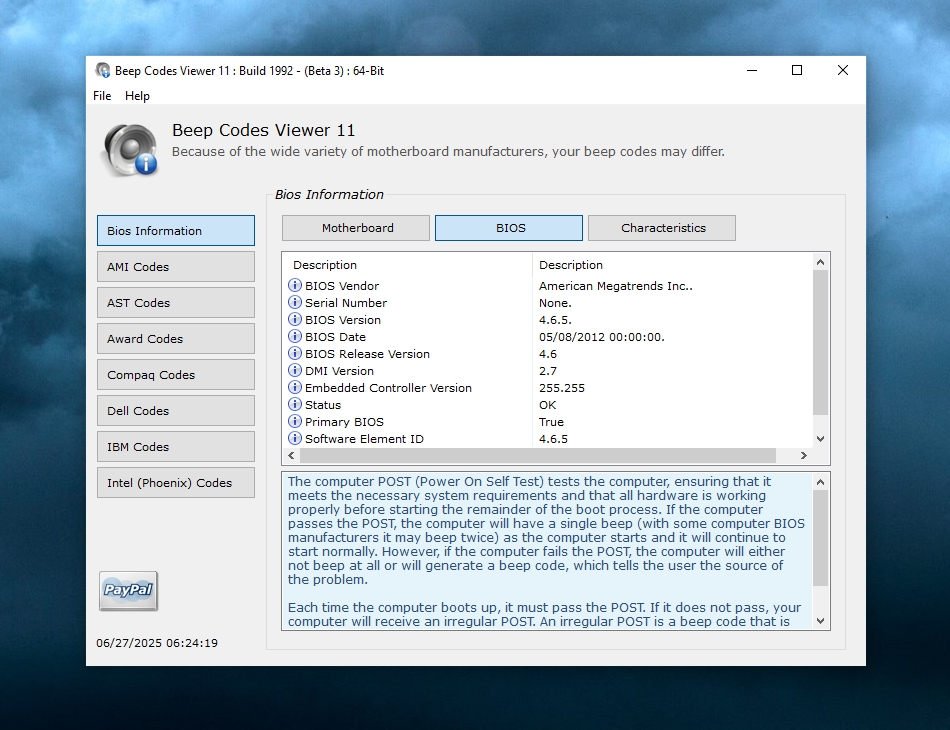Screen dimensions: 950x730
Task: Click the app icon in the title bar
Action: point(103,71)
